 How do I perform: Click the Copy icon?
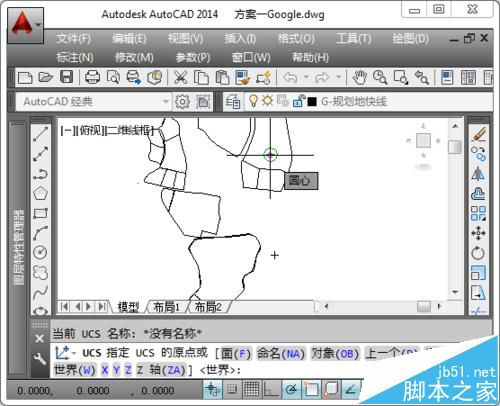201,77
